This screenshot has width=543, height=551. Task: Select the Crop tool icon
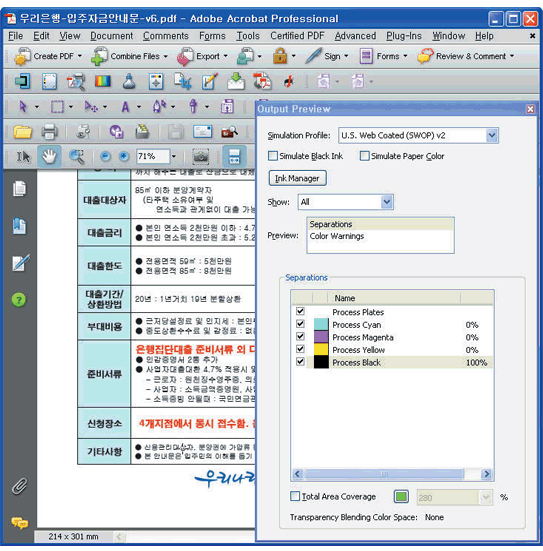(183, 82)
